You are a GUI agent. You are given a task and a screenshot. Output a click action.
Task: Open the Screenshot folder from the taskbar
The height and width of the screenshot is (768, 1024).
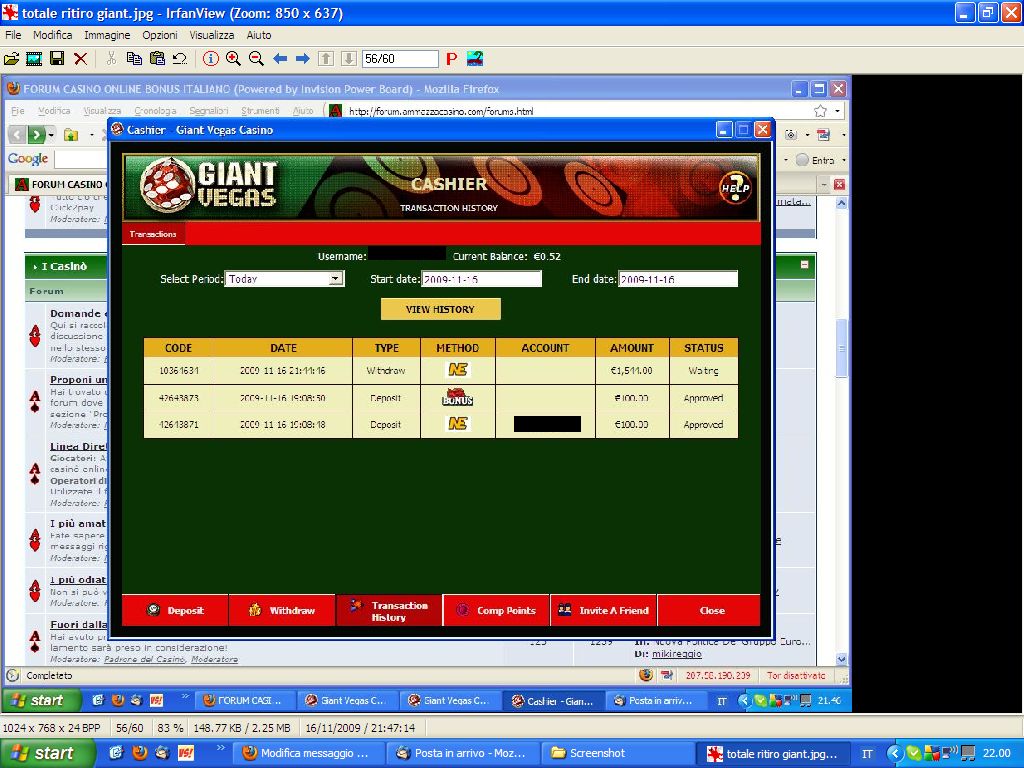point(615,753)
